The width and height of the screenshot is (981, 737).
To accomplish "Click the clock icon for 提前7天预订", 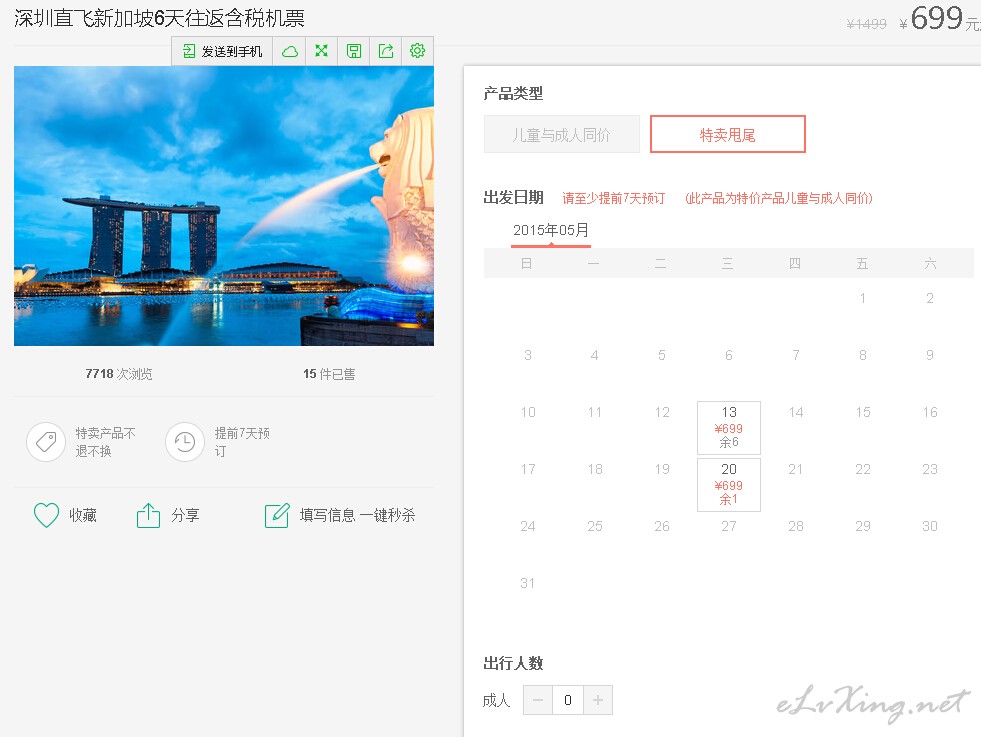I will click(x=185, y=442).
